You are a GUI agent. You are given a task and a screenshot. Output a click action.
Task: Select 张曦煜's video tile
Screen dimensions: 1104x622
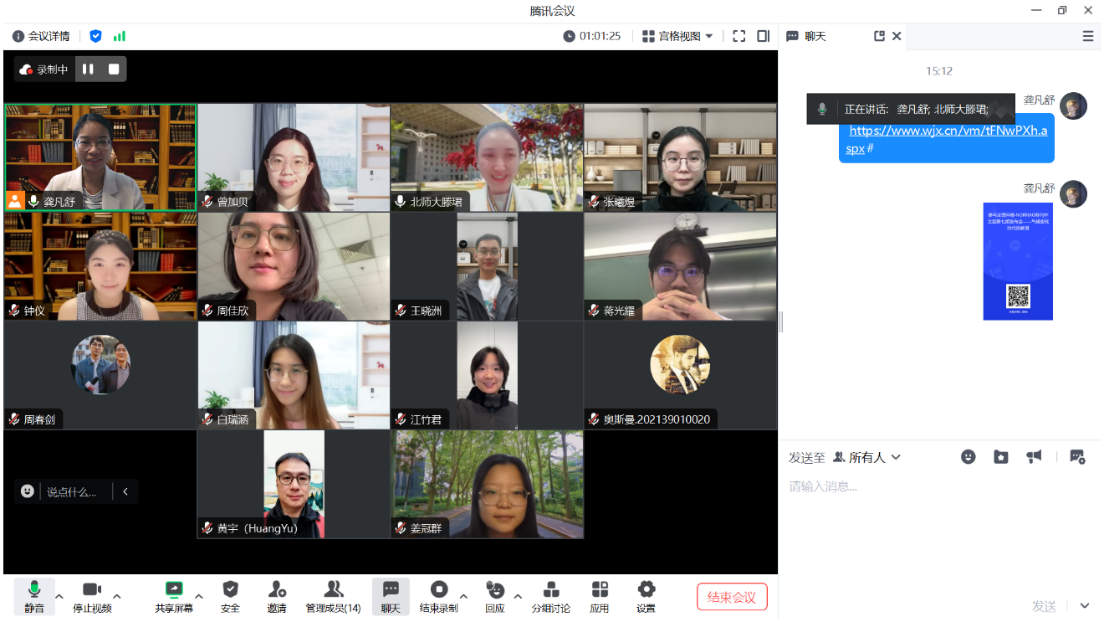[680, 158]
